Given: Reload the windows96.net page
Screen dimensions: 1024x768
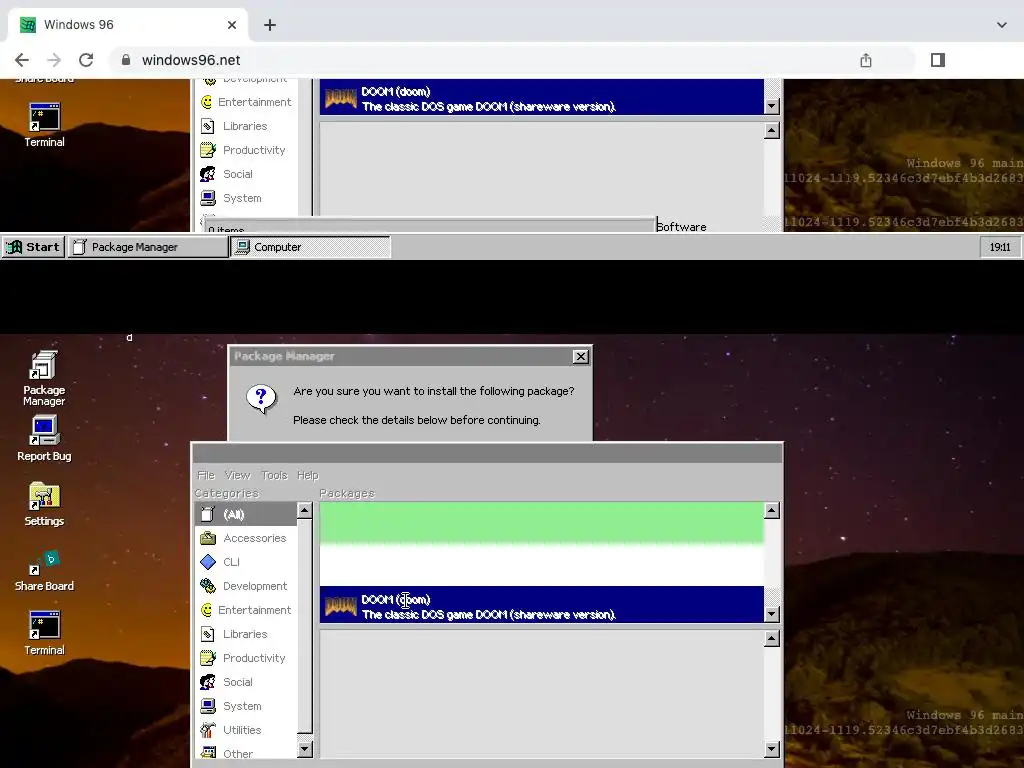Looking at the screenshot, I should click(x=86, y=60).
